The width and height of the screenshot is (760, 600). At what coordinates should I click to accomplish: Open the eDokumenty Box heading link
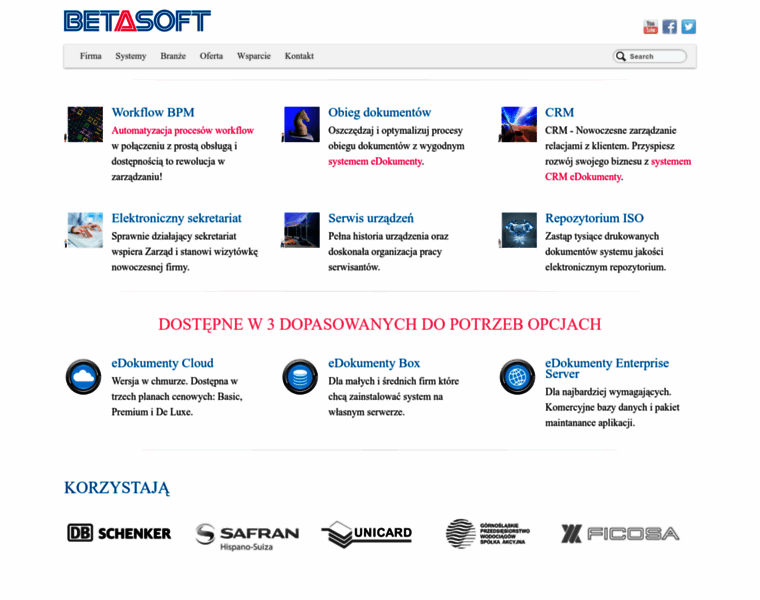(x=374, y=363)
